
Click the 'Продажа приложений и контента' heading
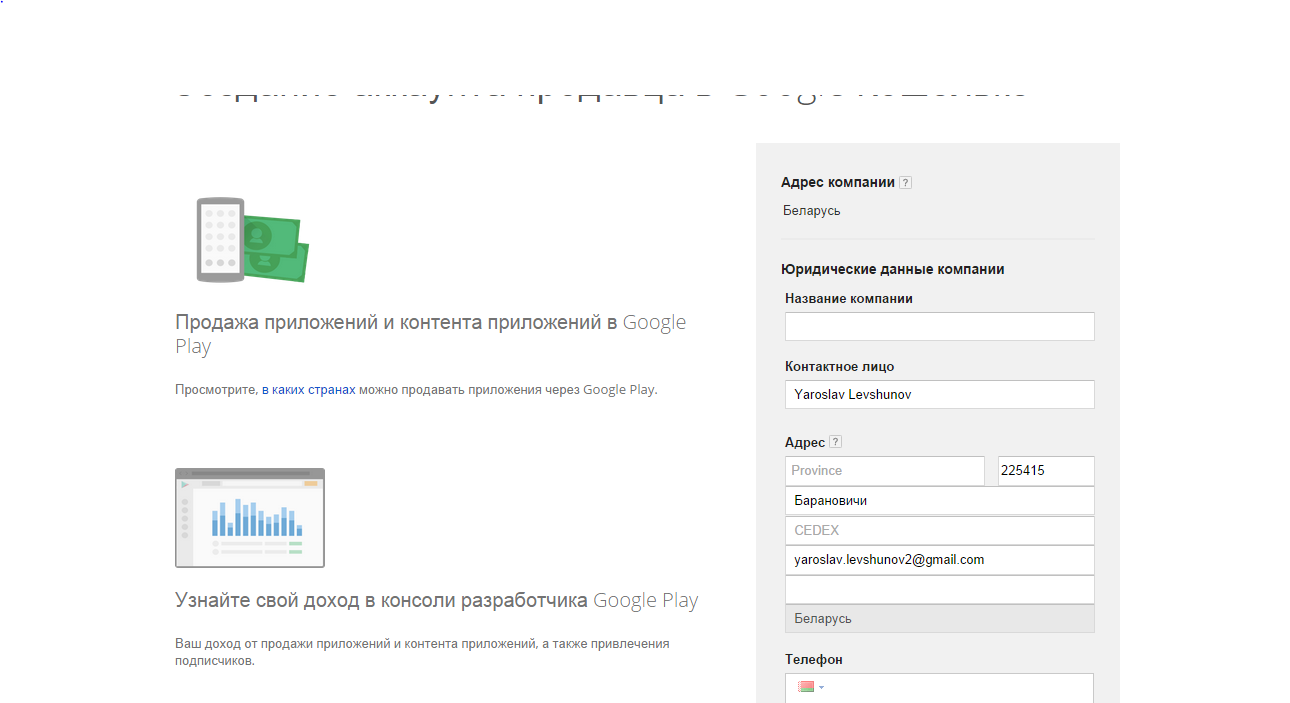431,335
